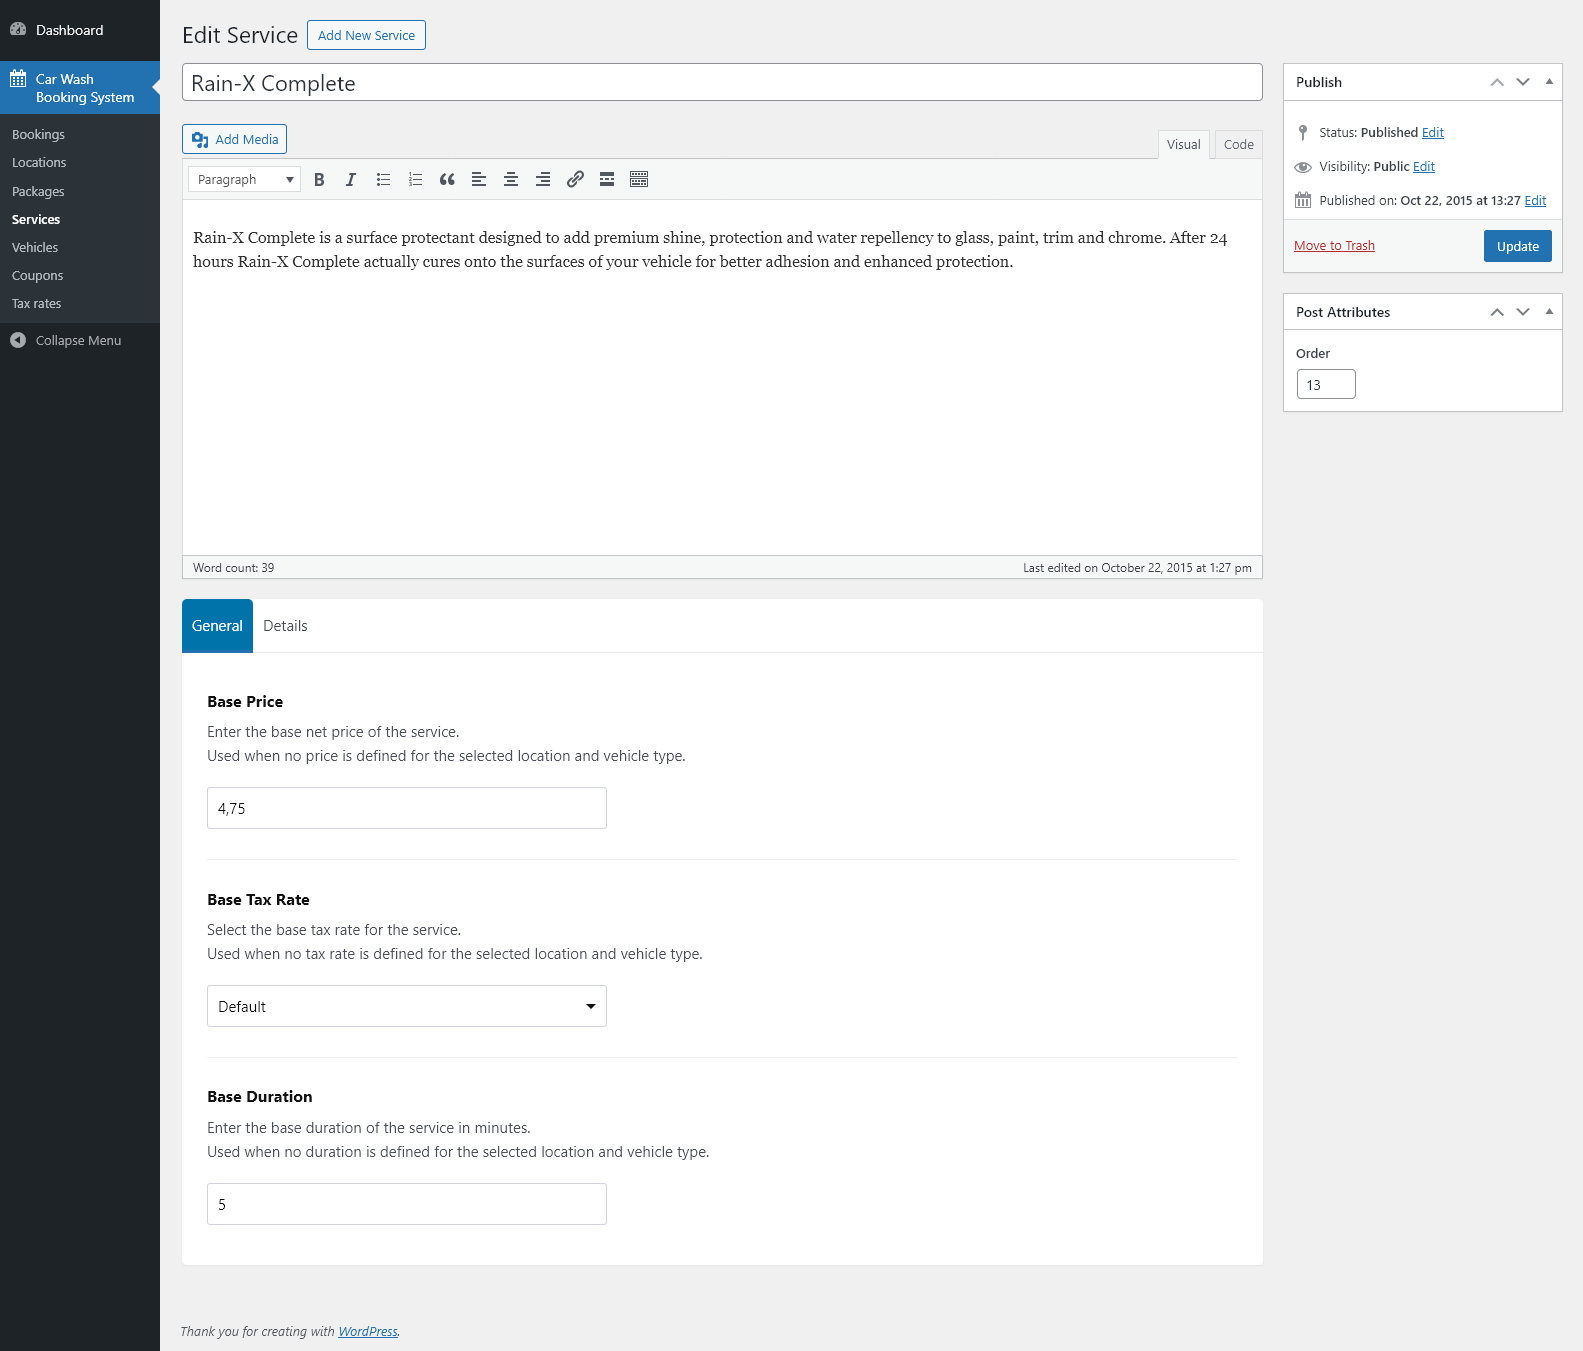The width and height of the screenshot is (1583, 1351).
Task: Move Post Attributes panel up
Action: point(1497,312)
